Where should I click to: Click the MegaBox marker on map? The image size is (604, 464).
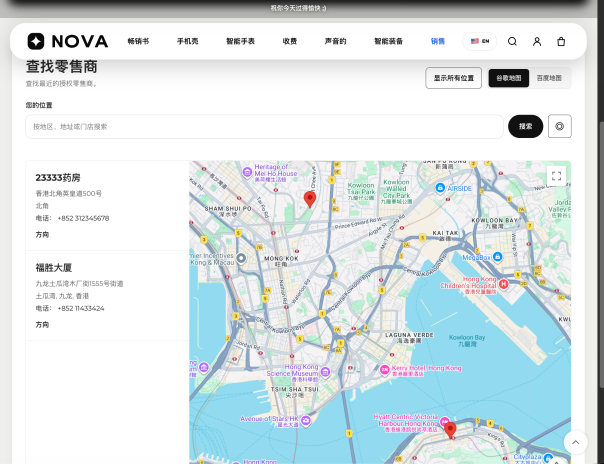tap(497, 257)
